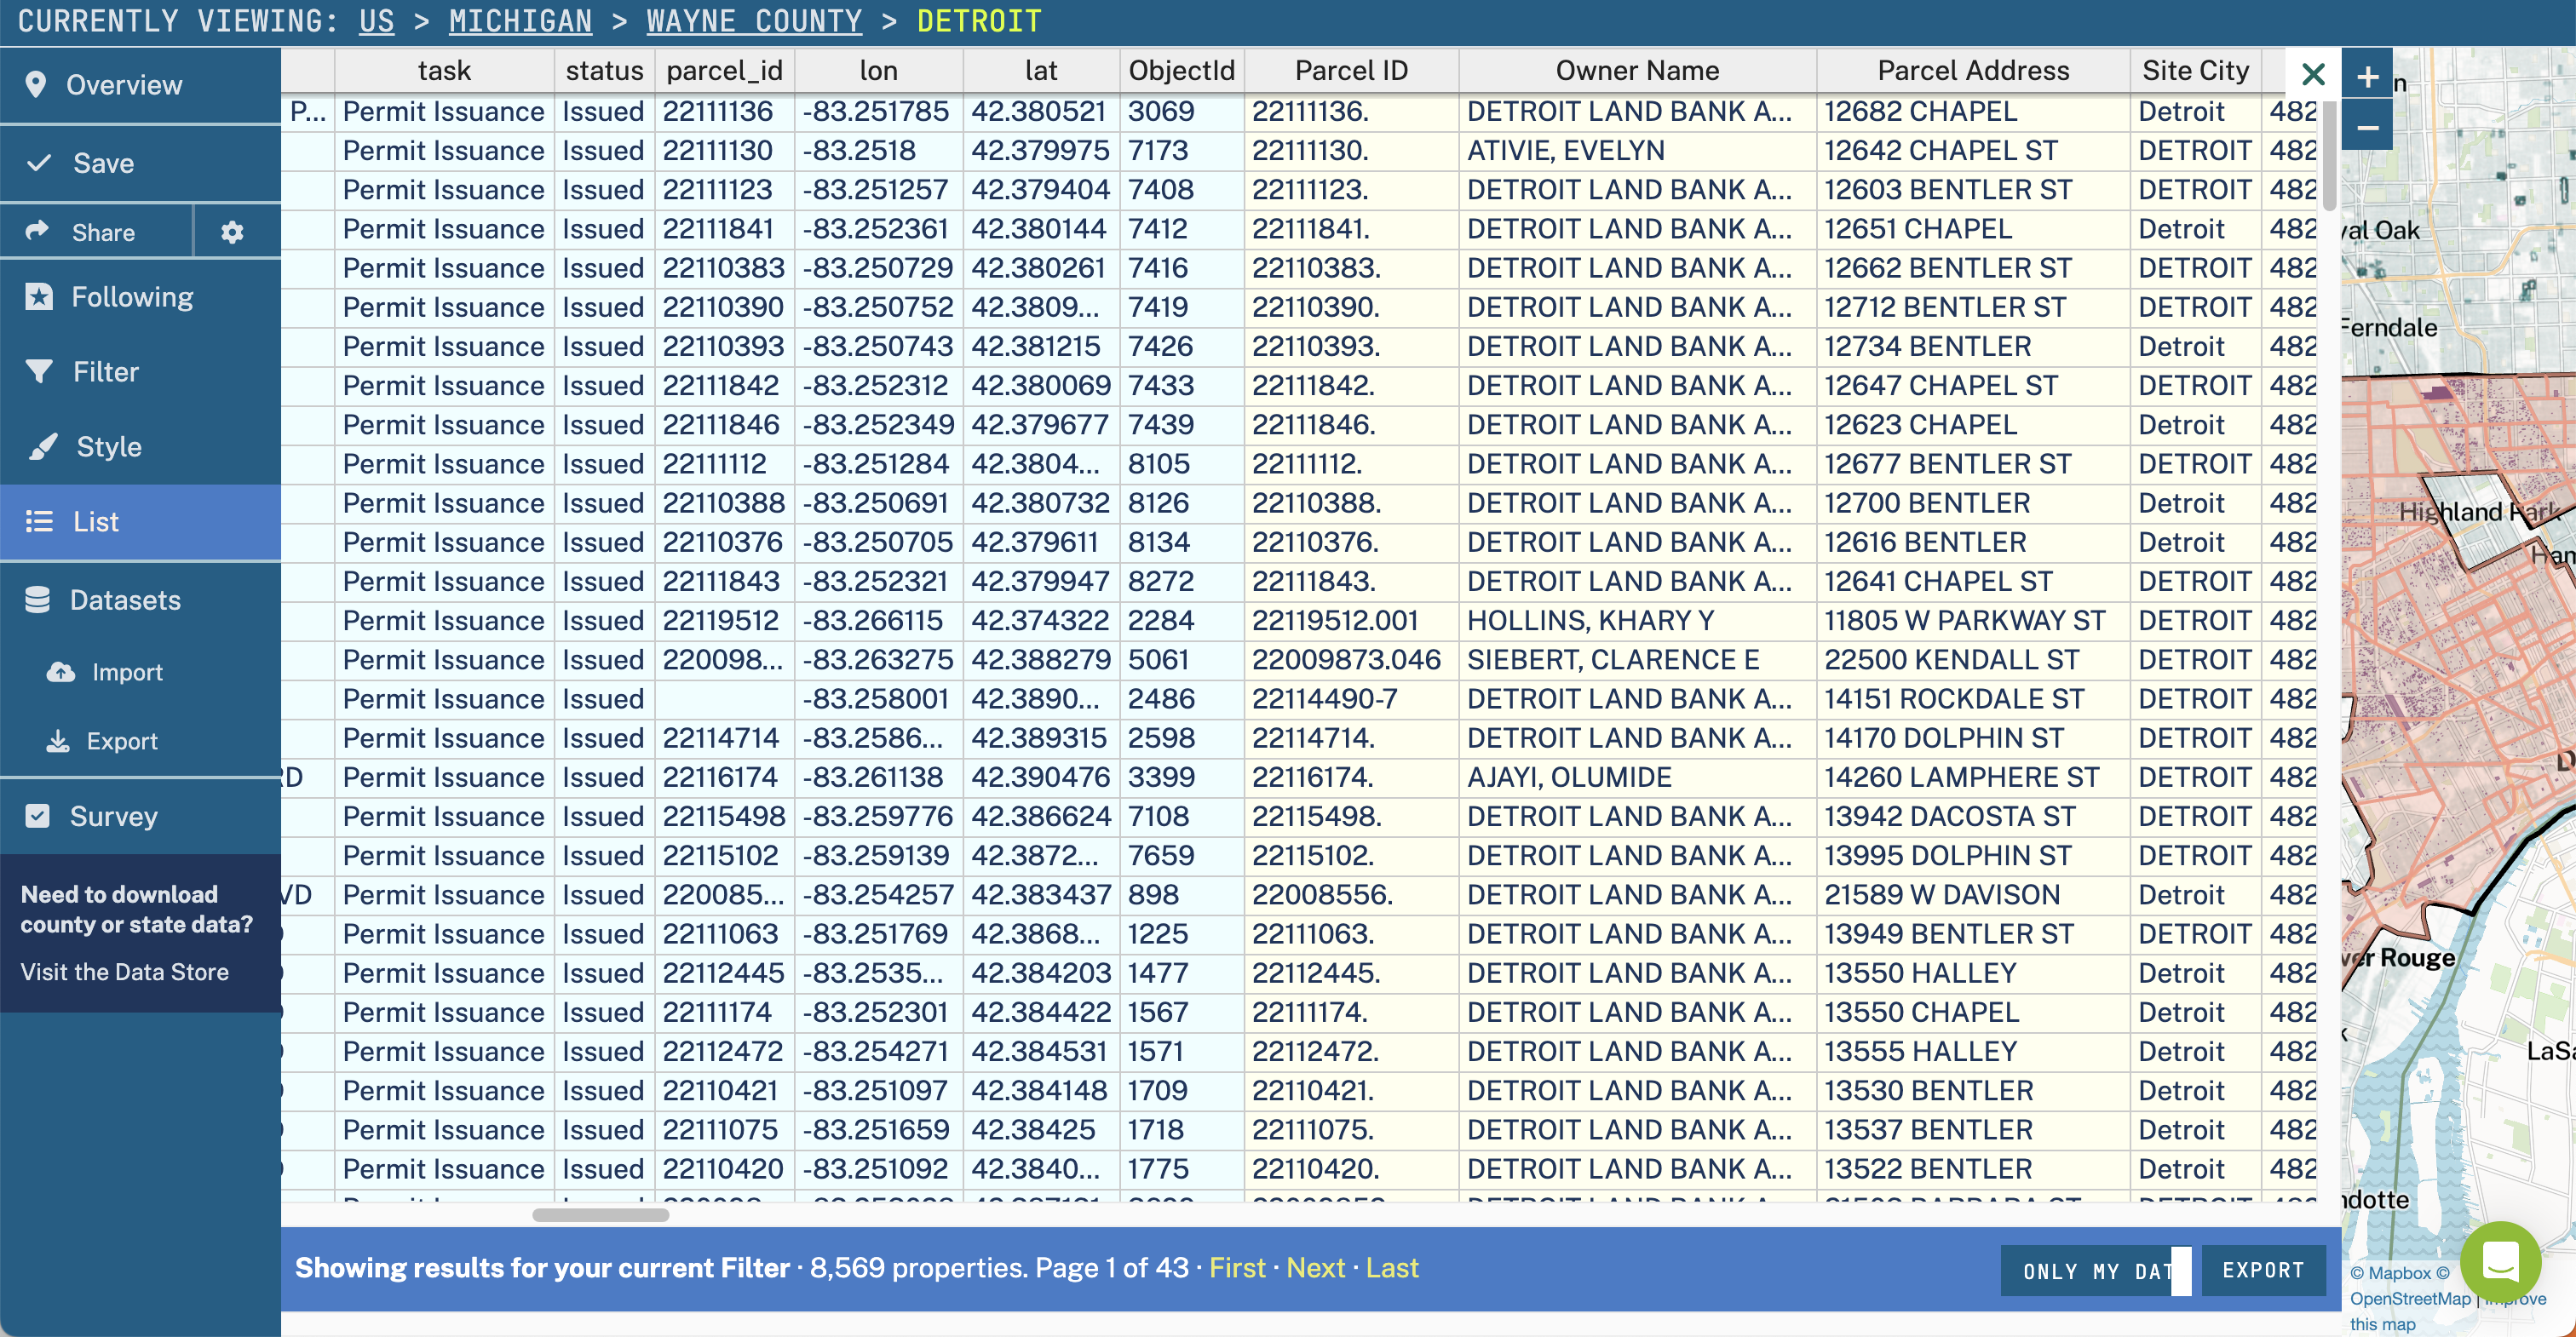Click the Datasets stack icon
2576x1337 pixels.
[x=37, y=600]
